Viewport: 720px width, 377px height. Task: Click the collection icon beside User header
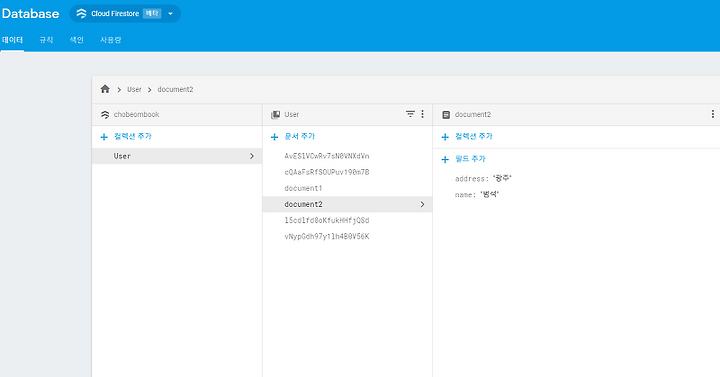(276, 115)
